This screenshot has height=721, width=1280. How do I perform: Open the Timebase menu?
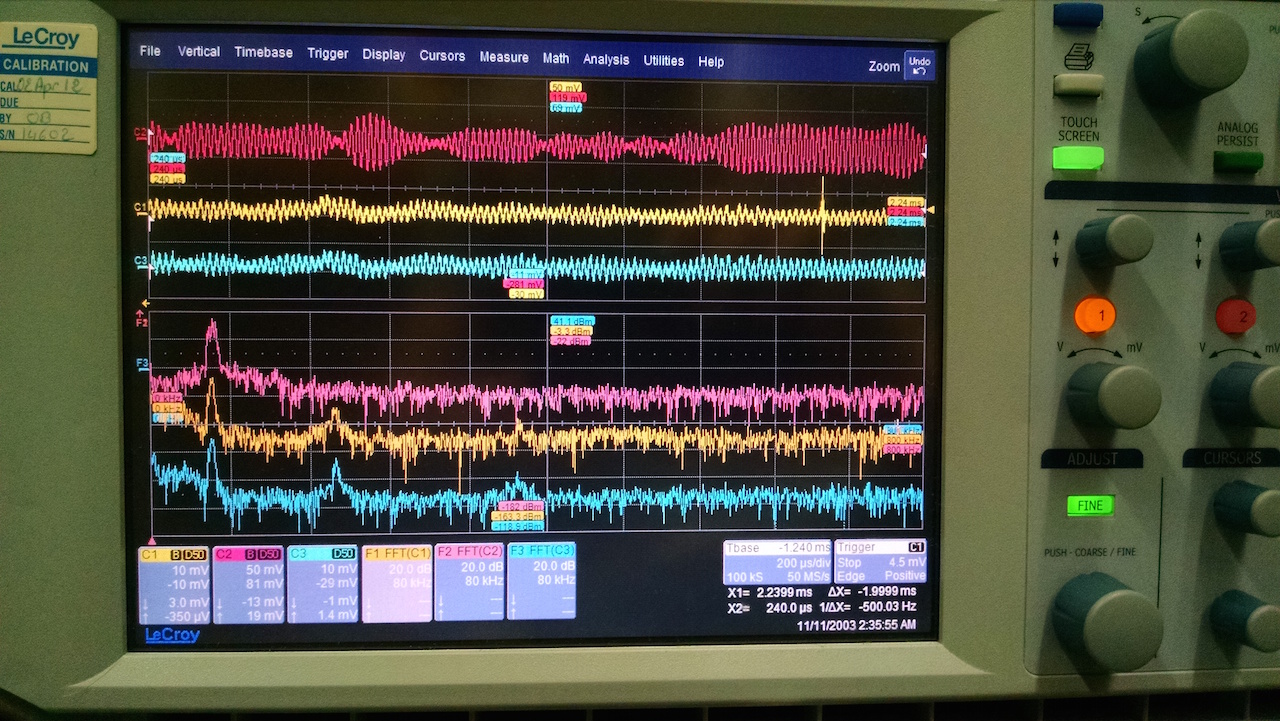pyautogui.click(x=263, y=53)
